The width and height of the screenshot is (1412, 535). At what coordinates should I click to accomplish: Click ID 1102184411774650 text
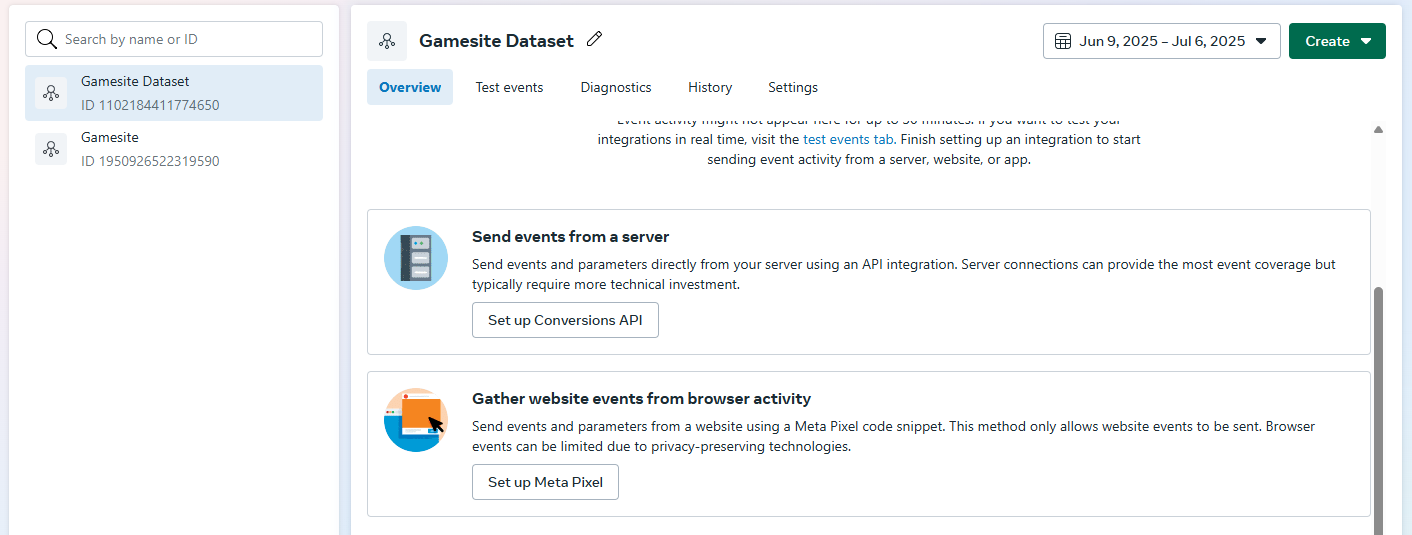pos(150,105)
